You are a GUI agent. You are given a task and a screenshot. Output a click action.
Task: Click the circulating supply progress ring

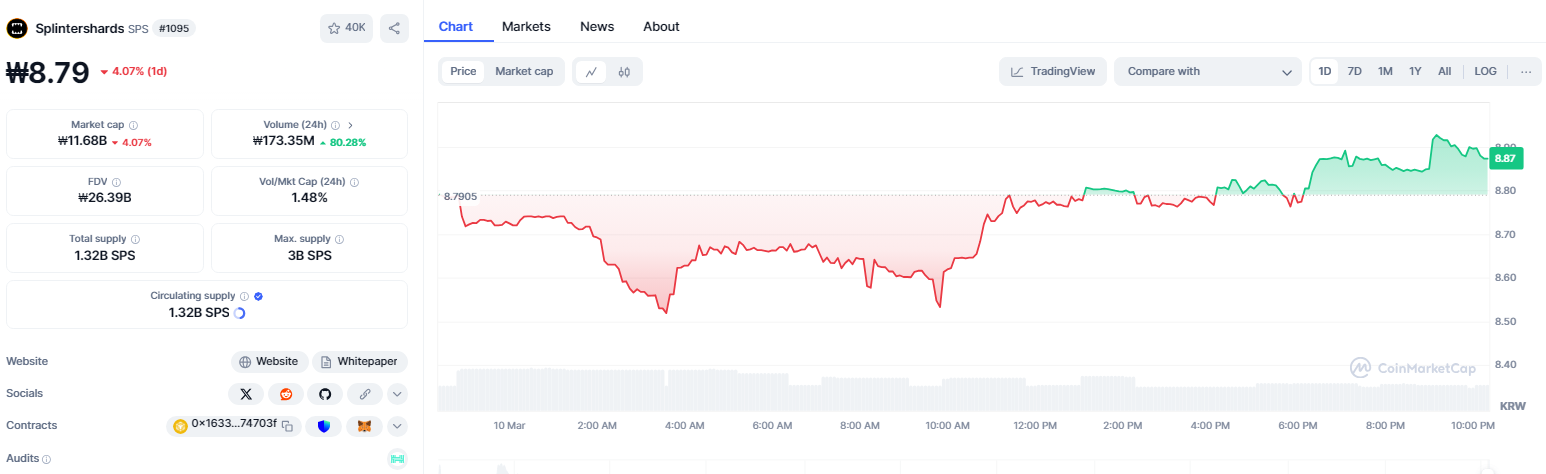coord(239,313)
